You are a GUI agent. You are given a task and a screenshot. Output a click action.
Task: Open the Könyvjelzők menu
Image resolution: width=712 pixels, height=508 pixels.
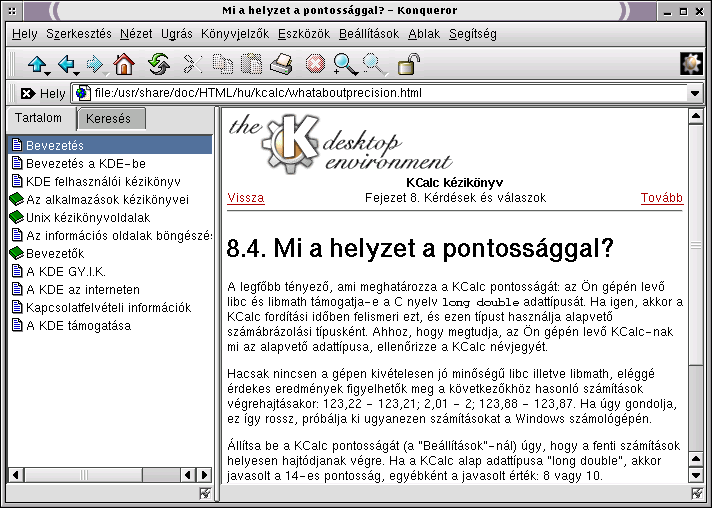(235, 34)
